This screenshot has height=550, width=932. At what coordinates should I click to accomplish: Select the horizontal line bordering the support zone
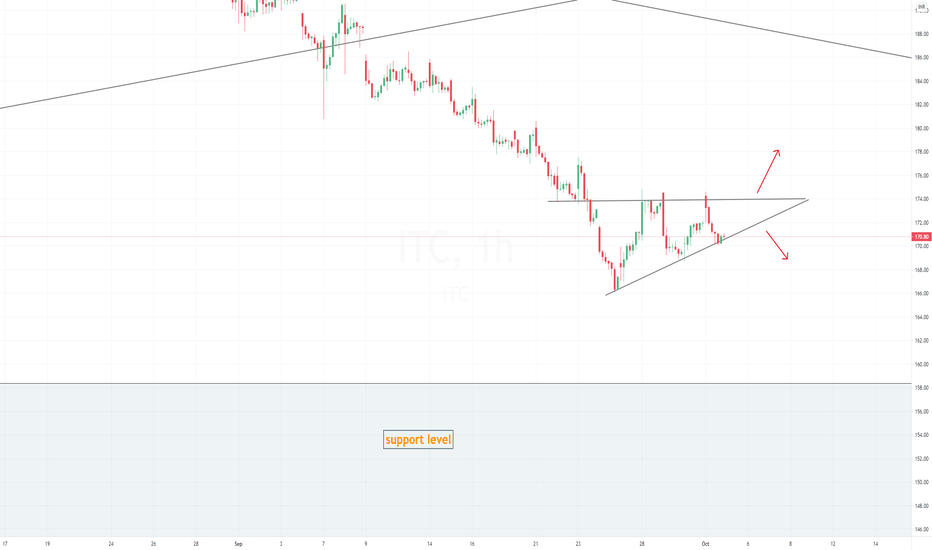pyautogui.click(x=455, y=384)
